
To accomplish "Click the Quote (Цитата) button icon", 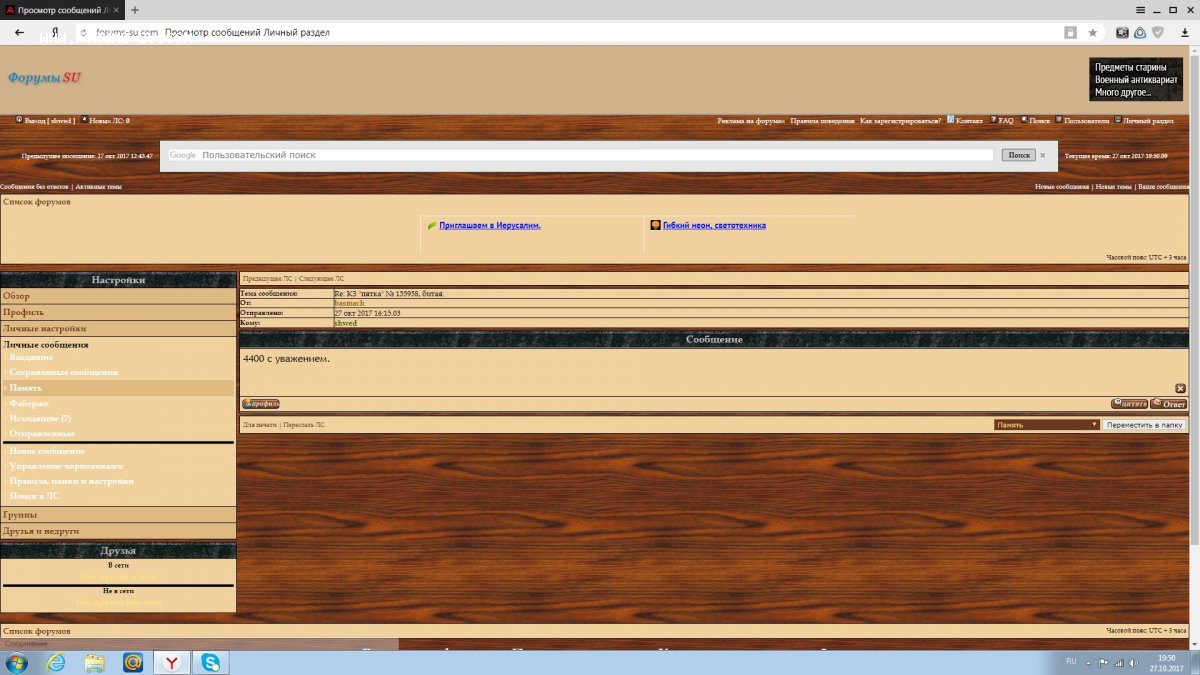I will (1129, 404).
